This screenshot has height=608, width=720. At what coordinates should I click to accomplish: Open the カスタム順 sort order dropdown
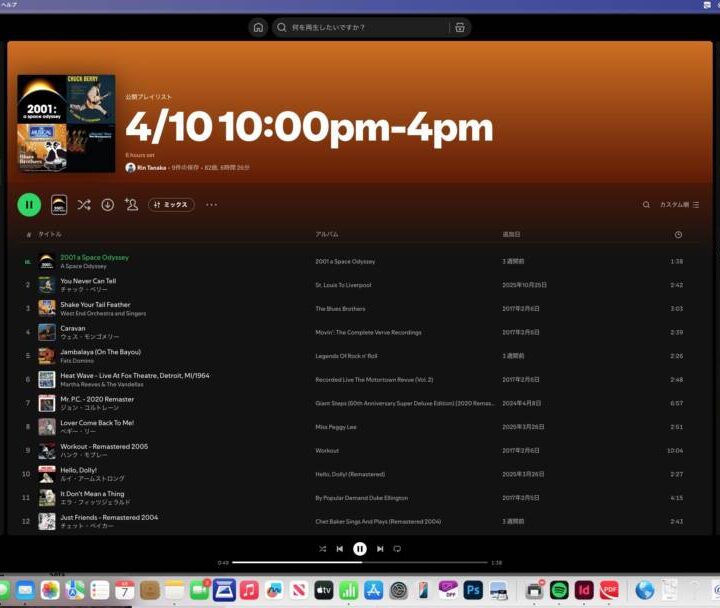[x=679, y=205]
